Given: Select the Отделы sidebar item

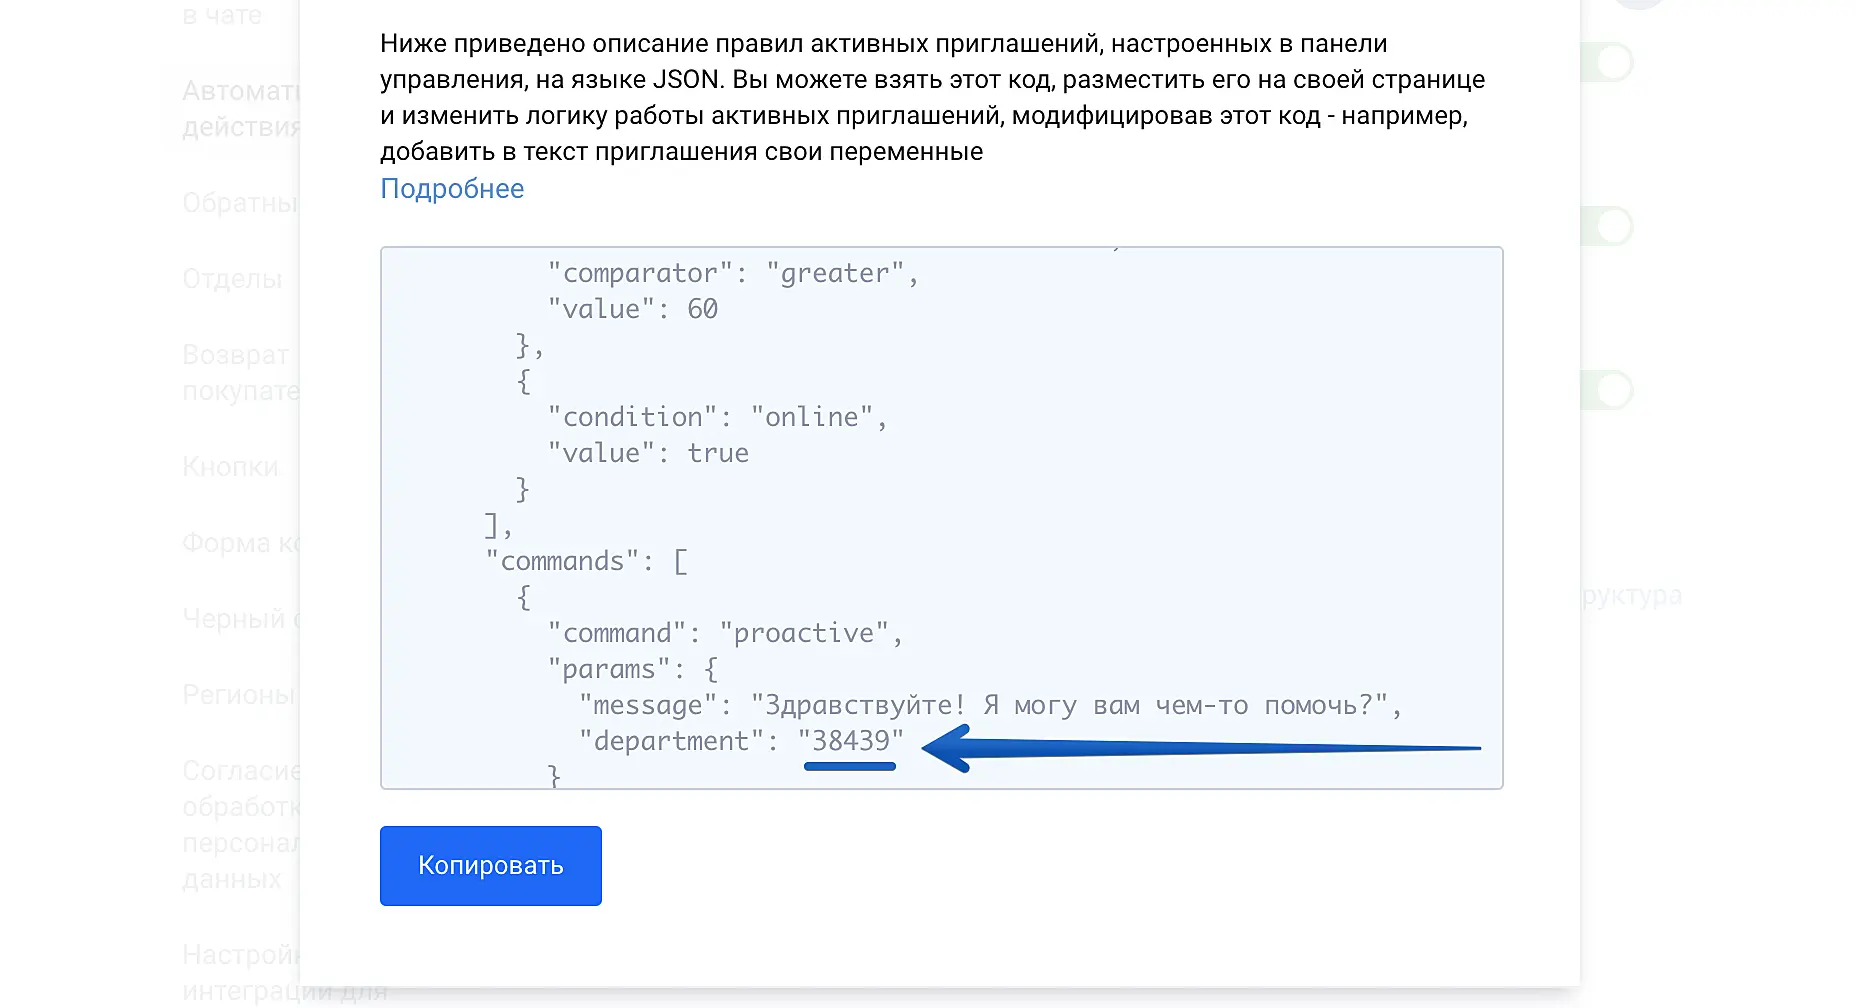Looking at the screenshot, I should click(x=232, y=279).
